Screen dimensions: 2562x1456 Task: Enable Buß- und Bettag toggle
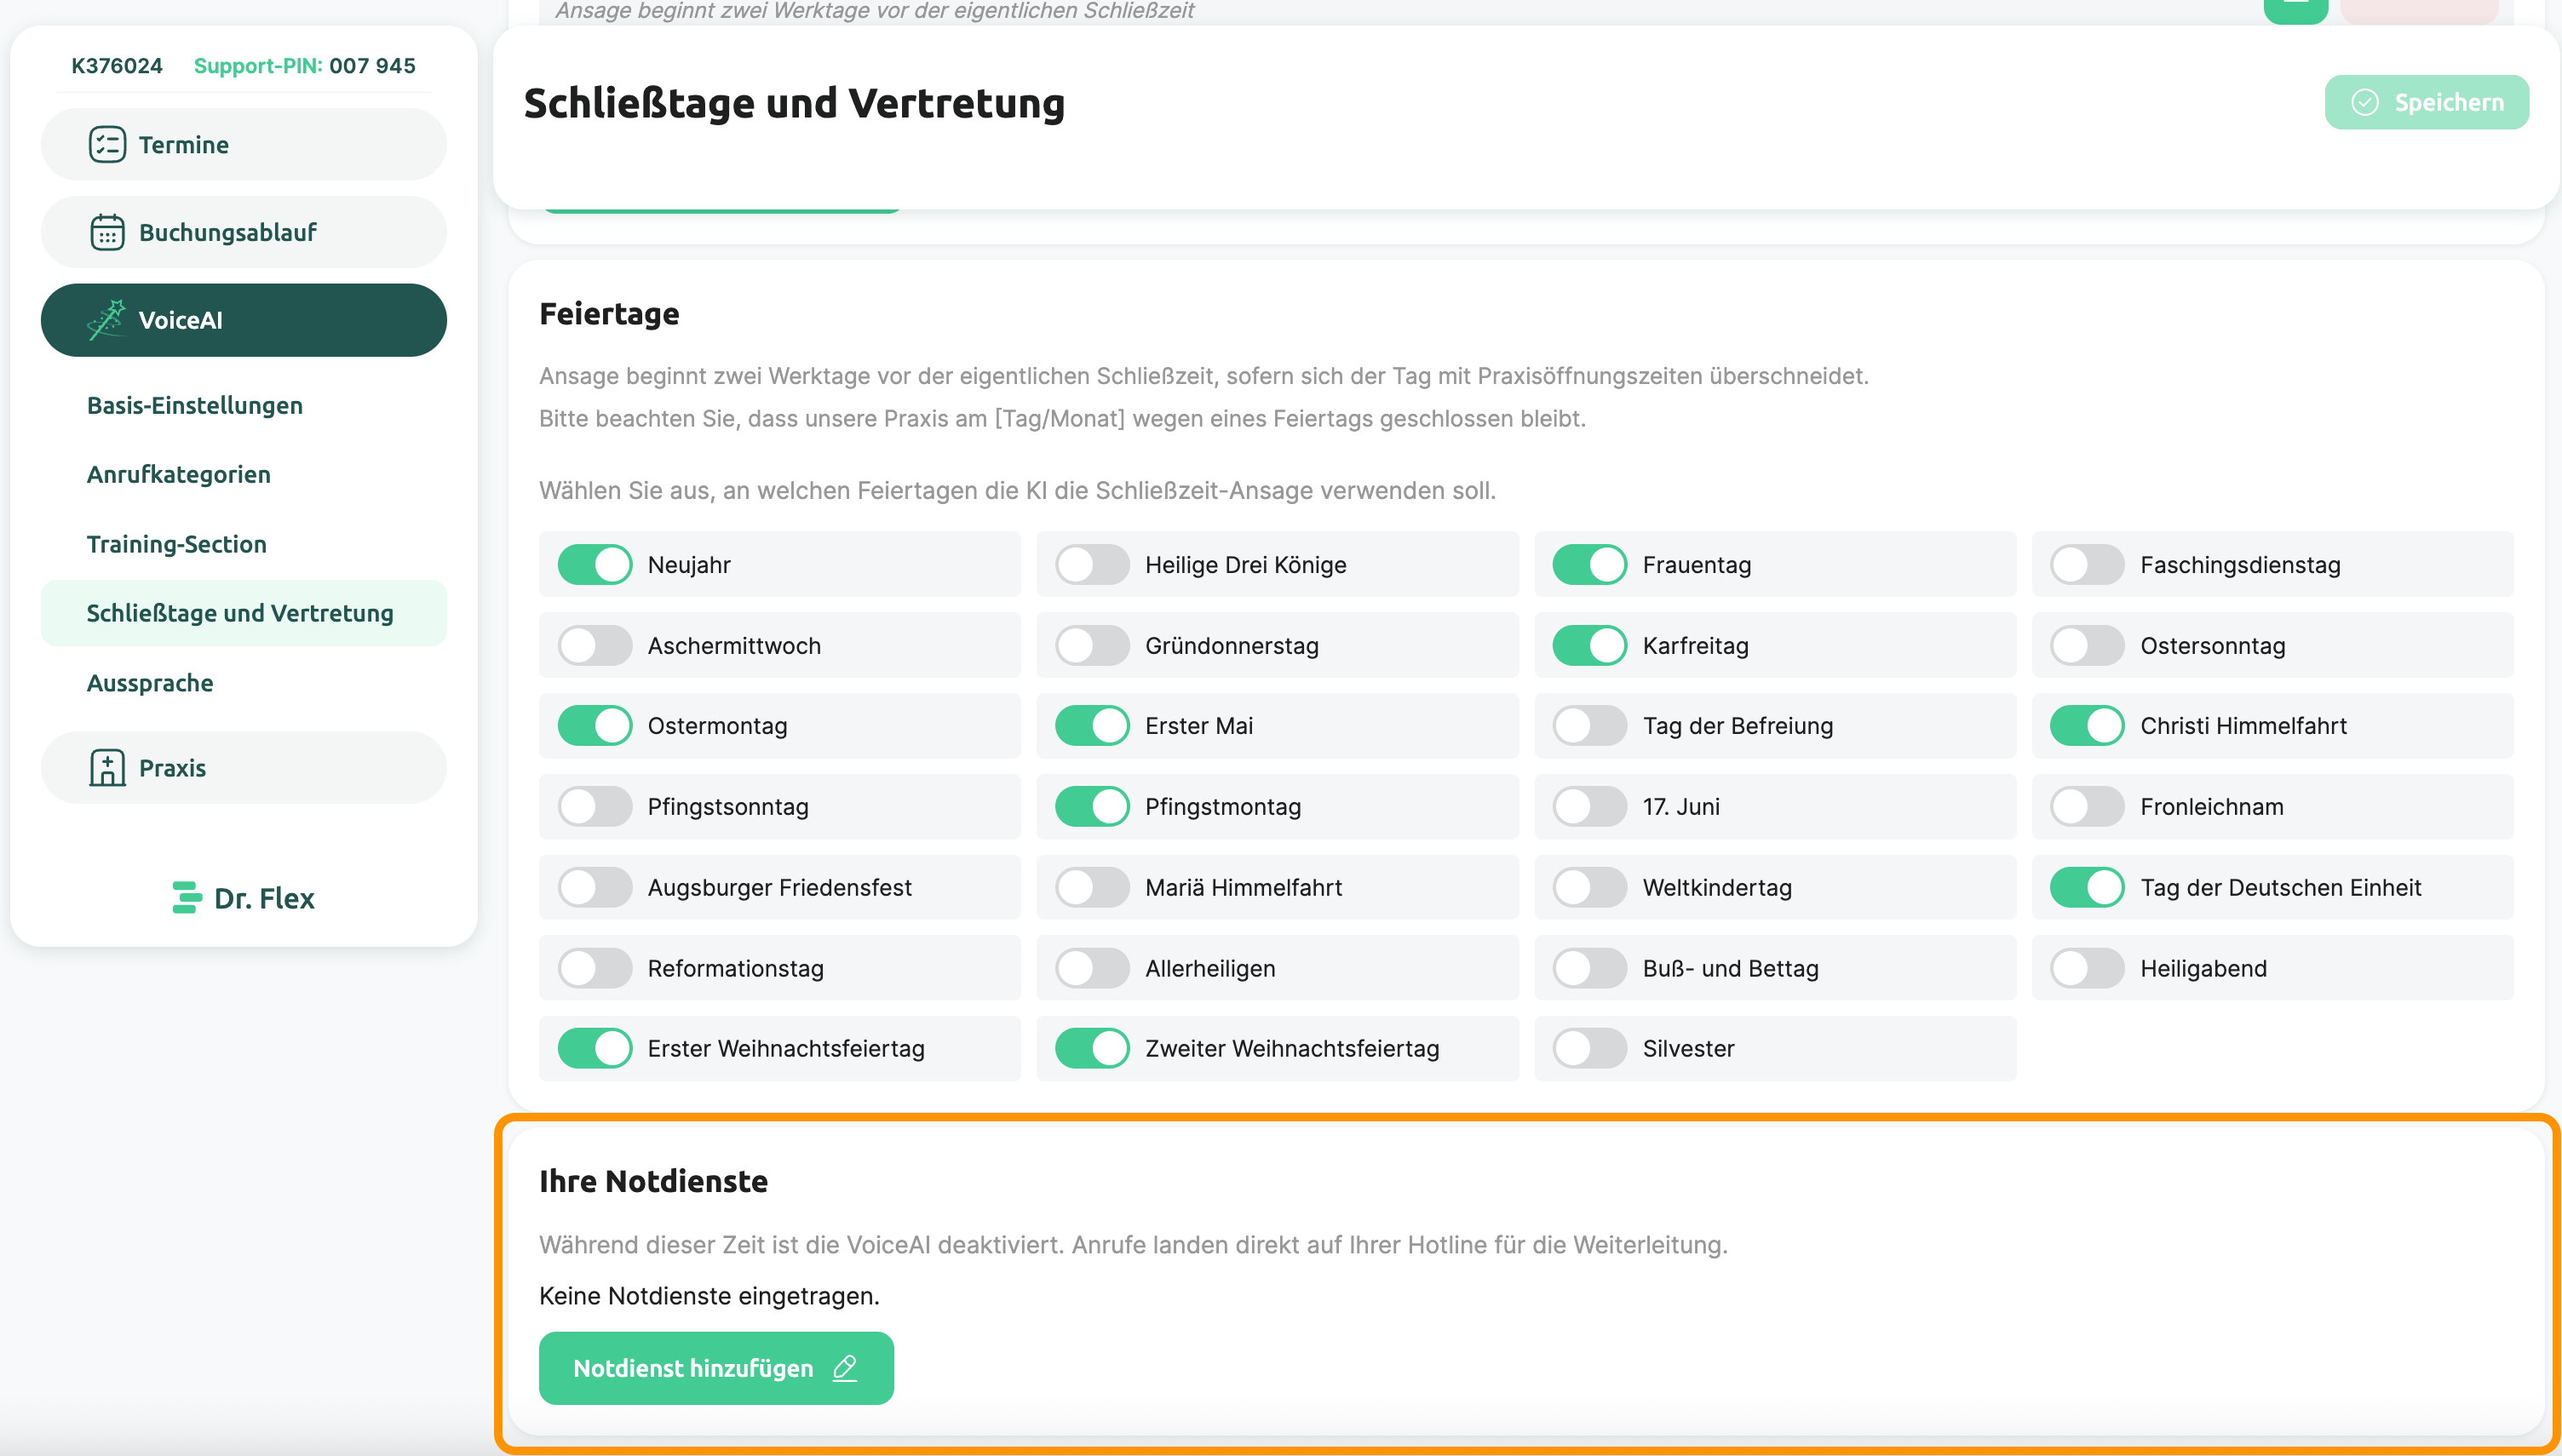click(x=1590, y=968)
